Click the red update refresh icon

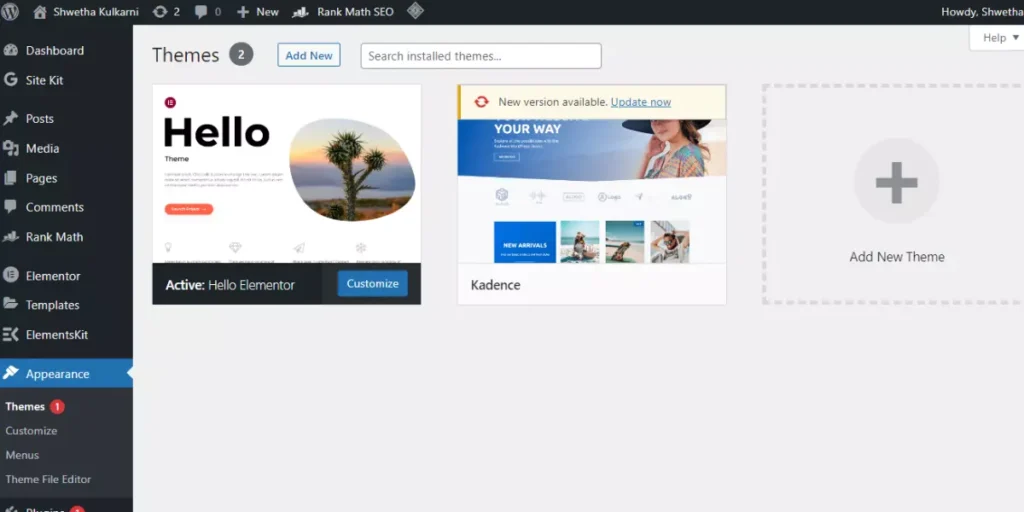481,102
